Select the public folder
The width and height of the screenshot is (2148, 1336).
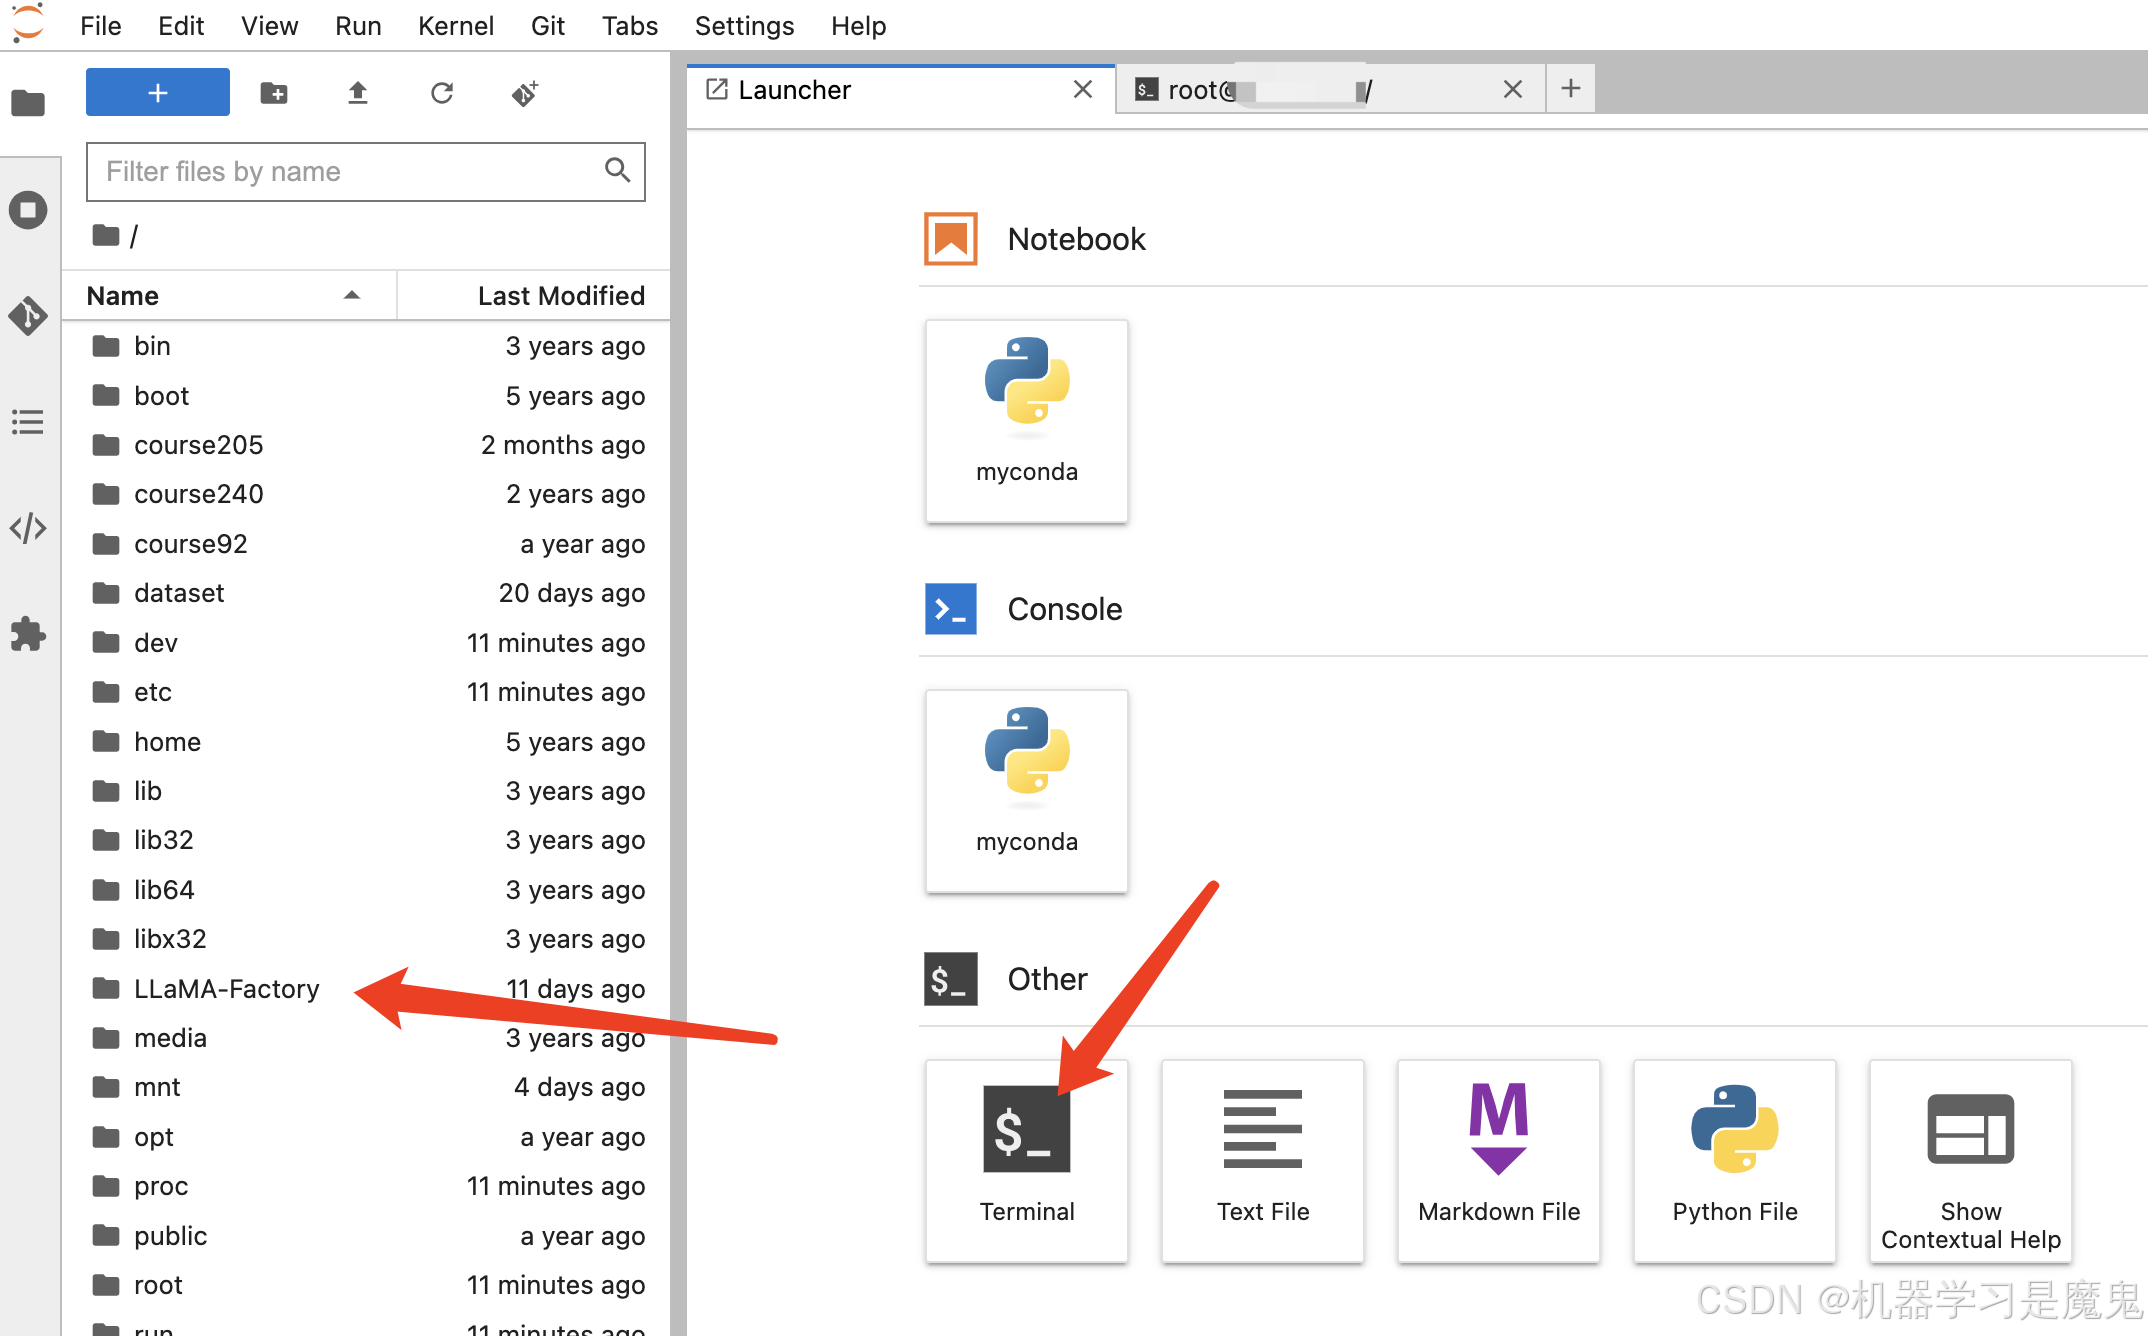pyautogui.click(x=366, y=1236)
